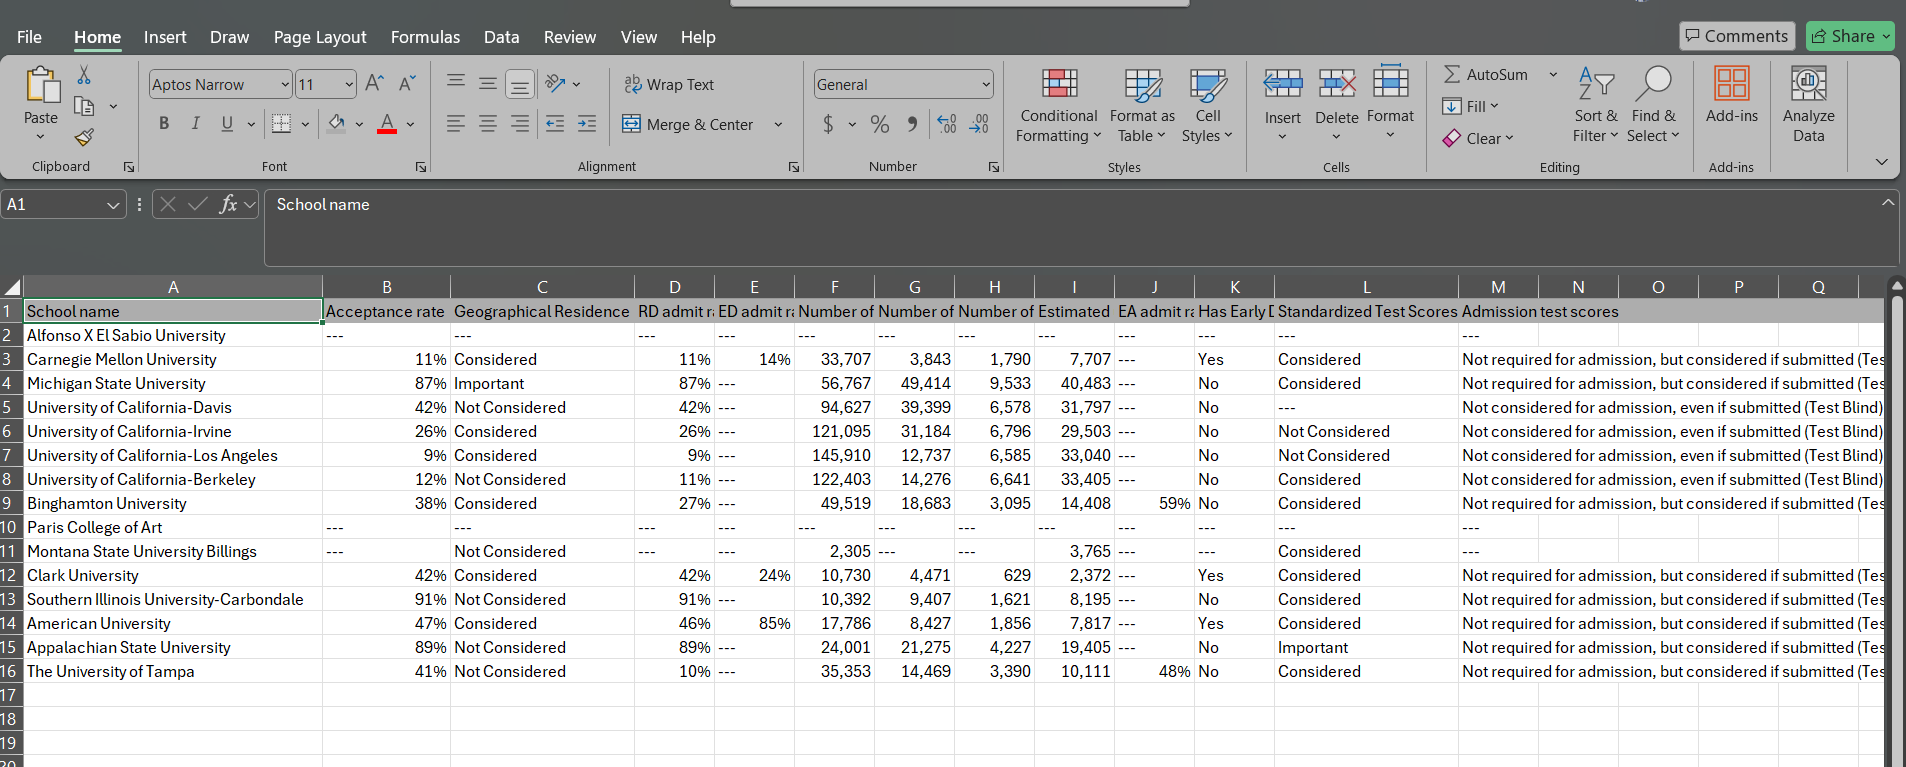Viewport: 1906px width, 767px height.
Task: Select column L header
Action: tap(1366, 287)
